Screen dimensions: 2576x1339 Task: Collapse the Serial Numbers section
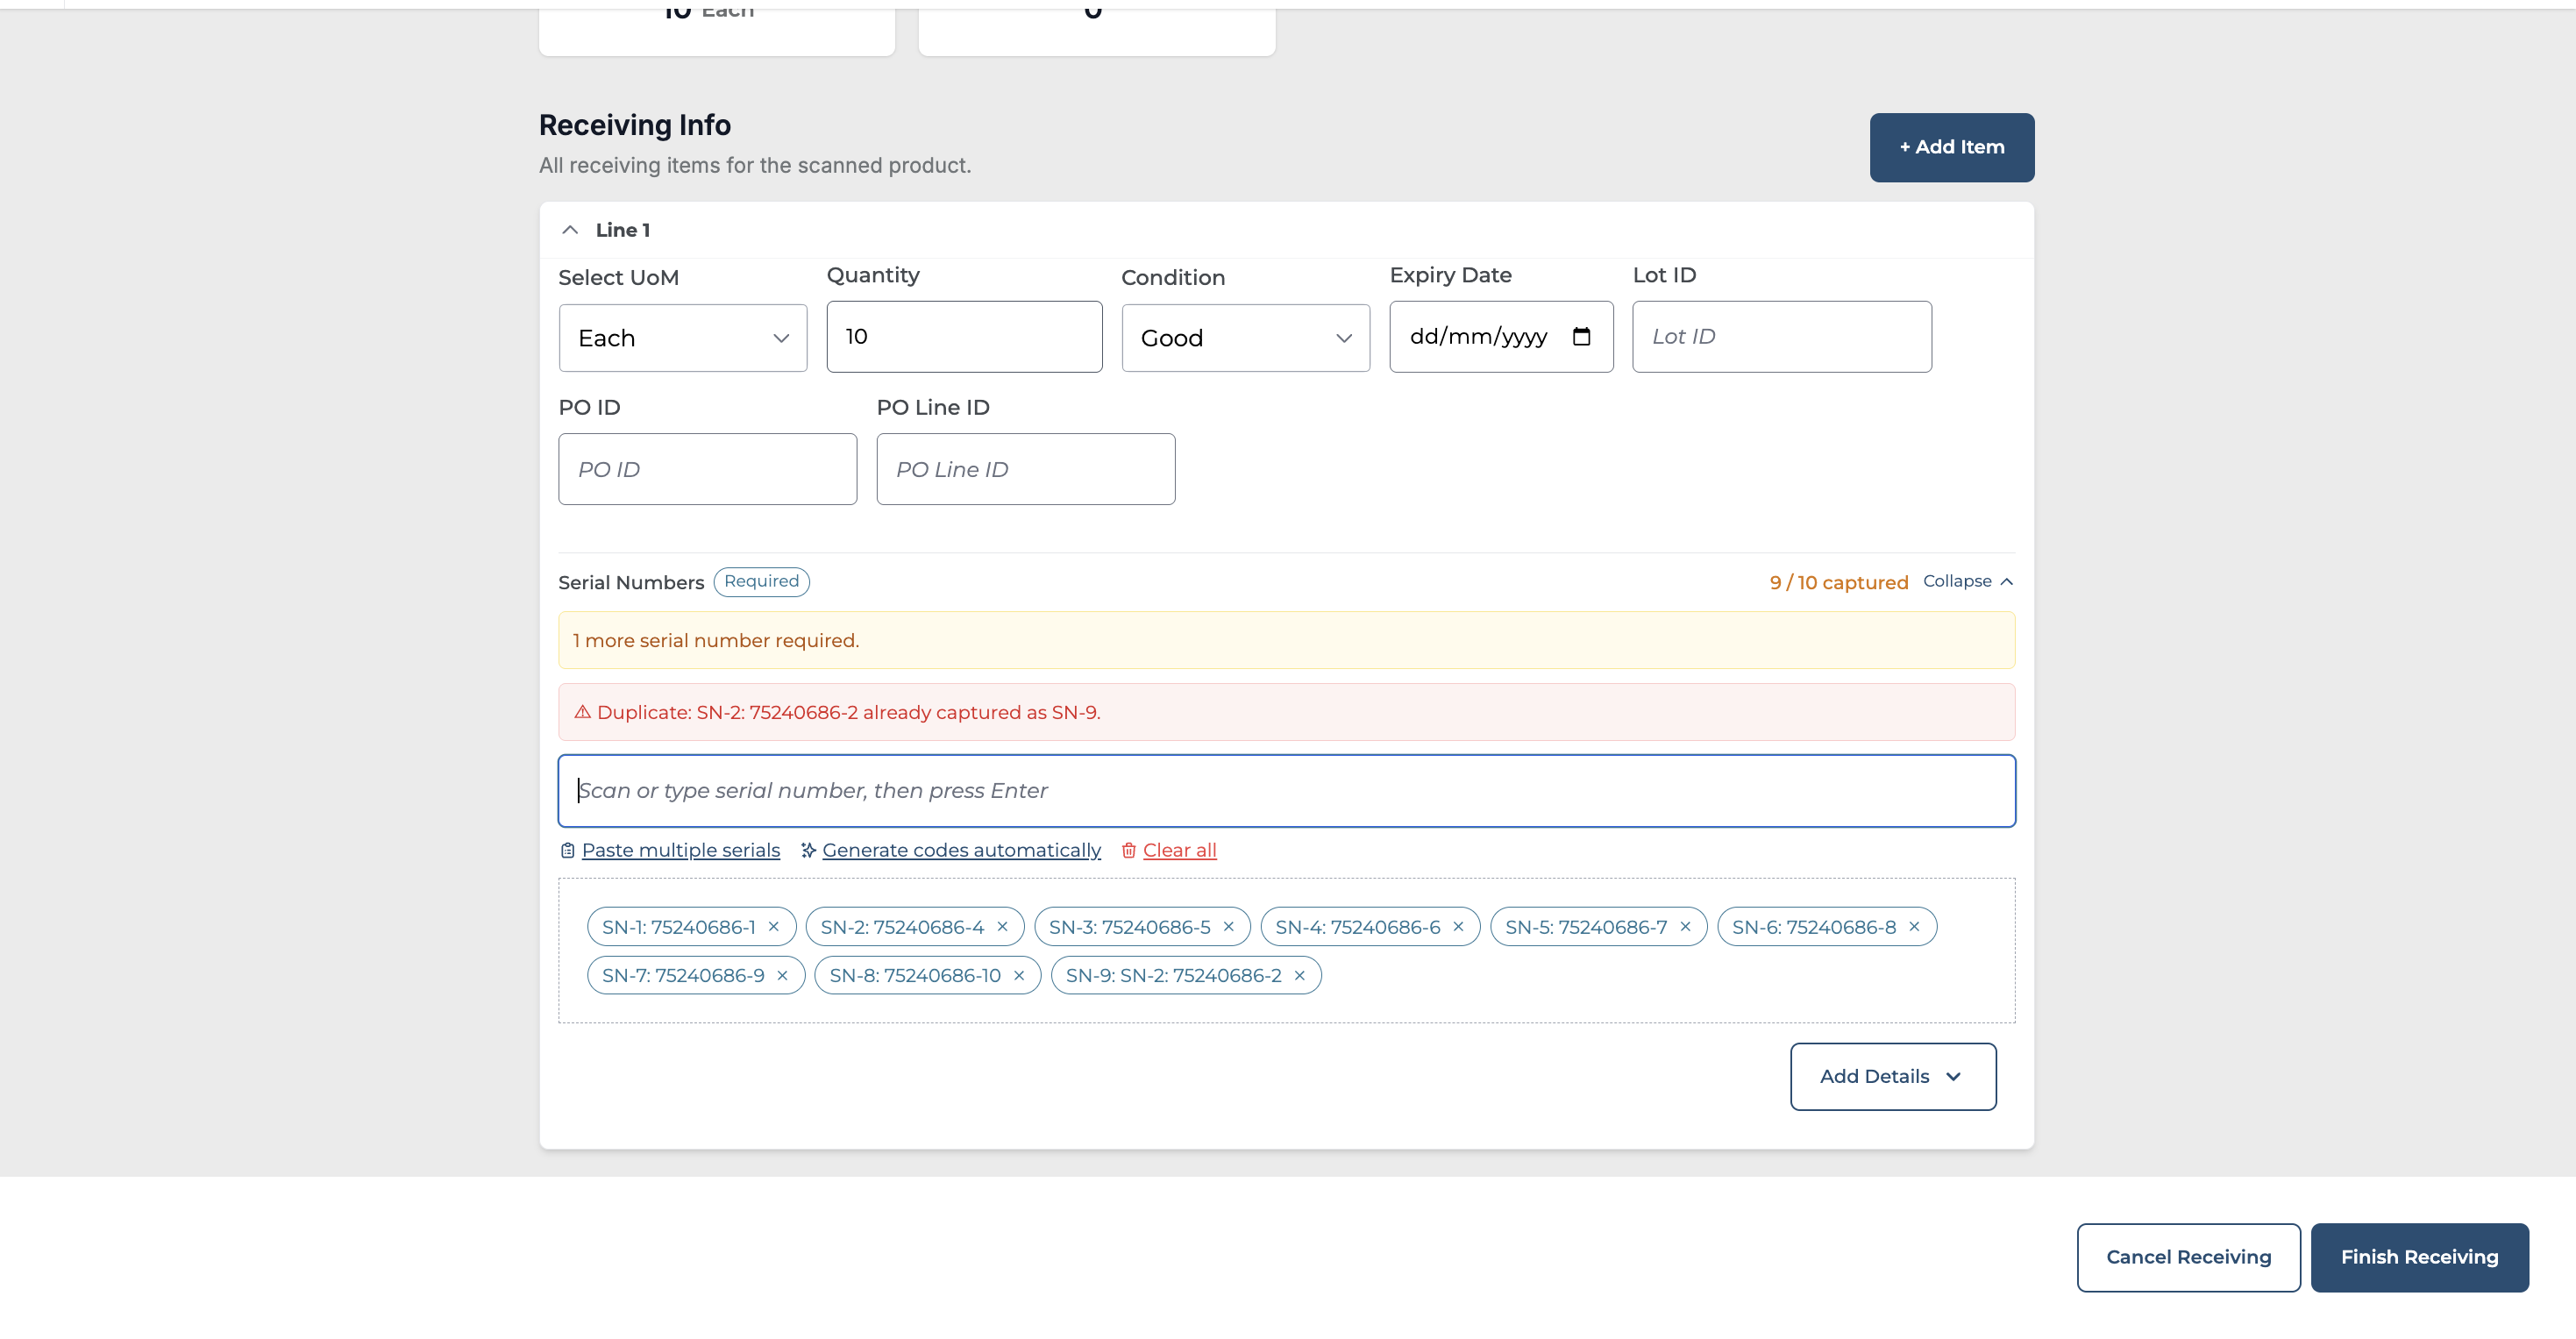1967,581
